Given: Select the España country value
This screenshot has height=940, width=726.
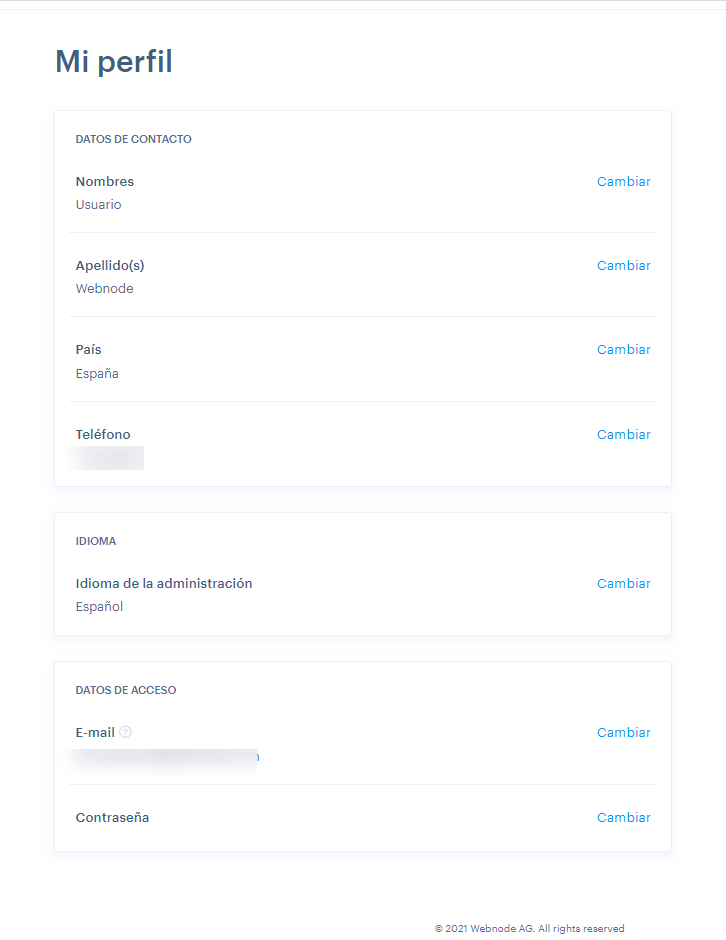Looking at the screenshot, I should (97, 374).
